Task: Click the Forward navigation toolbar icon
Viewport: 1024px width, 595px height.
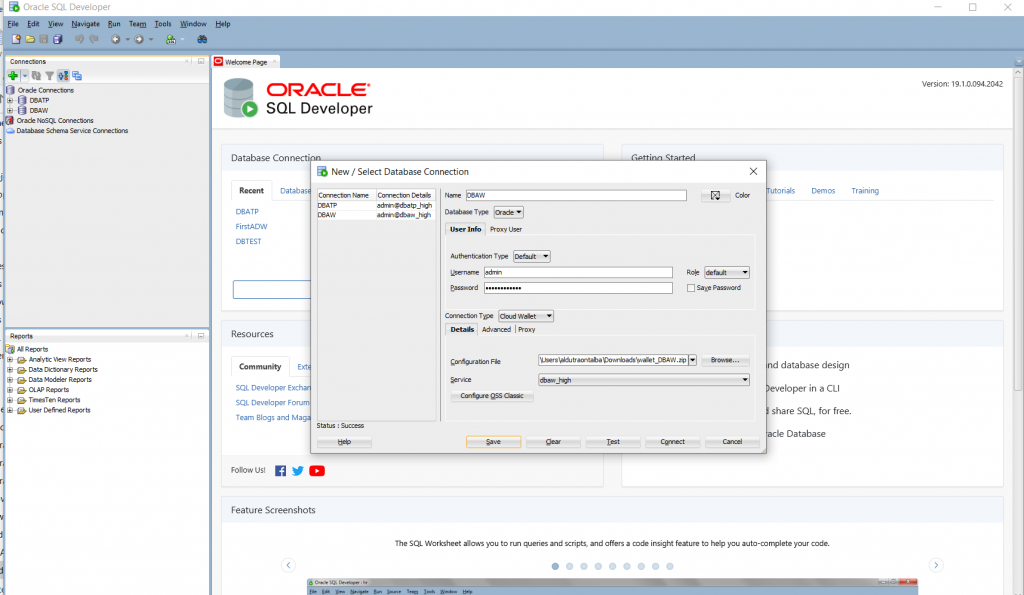Action: 138,39
